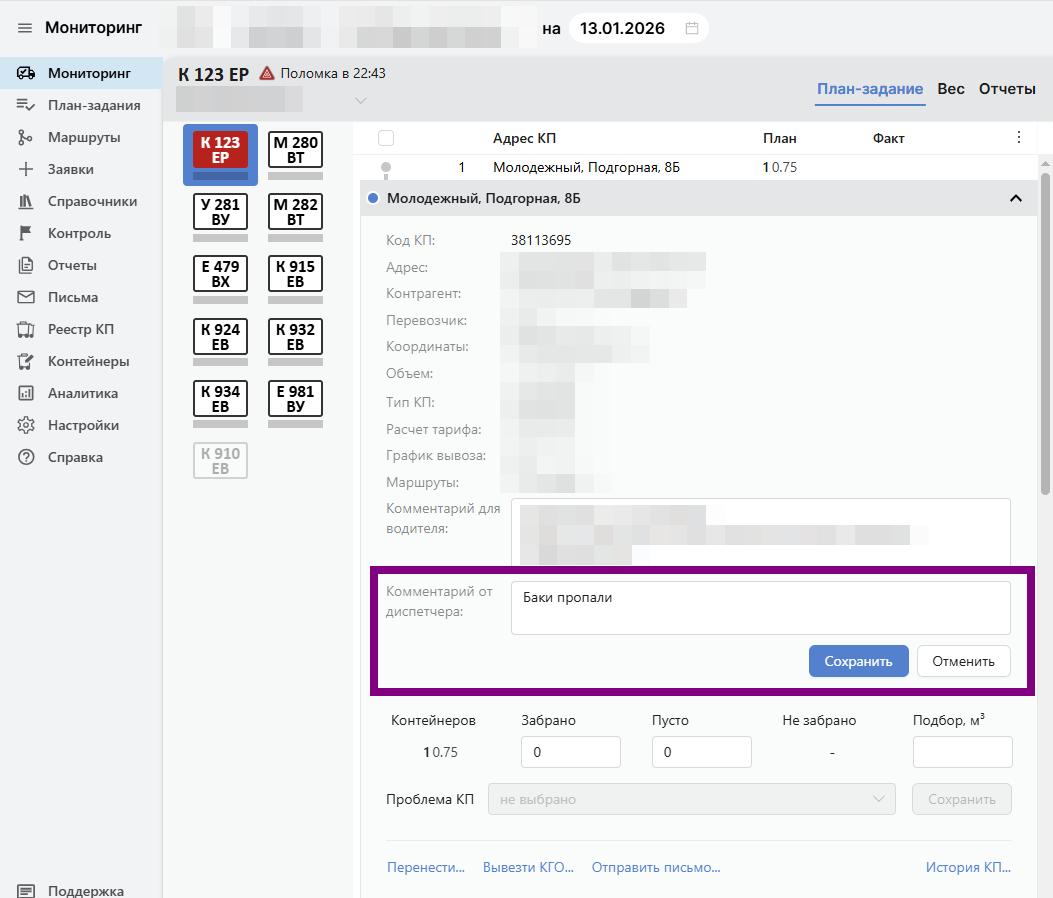Click the calendar icon beside the date
This screenshot has width=1053, height=898.
pyautogui.click(x=691, y=28)
